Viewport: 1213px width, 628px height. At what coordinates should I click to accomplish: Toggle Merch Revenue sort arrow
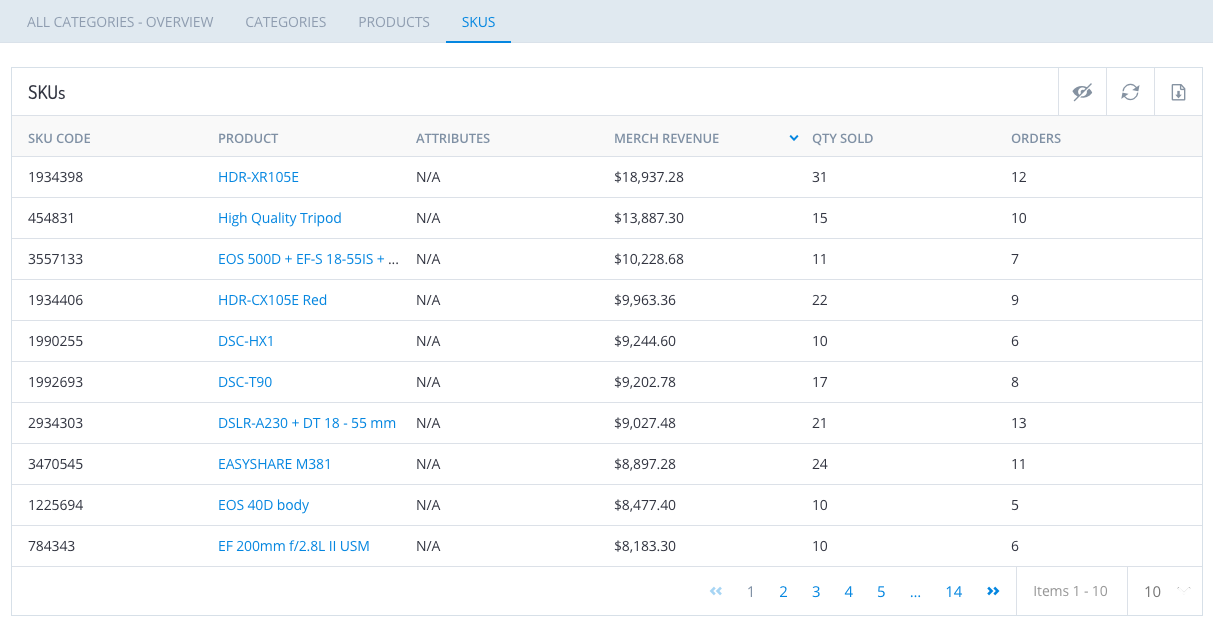(x=793, y=138)
